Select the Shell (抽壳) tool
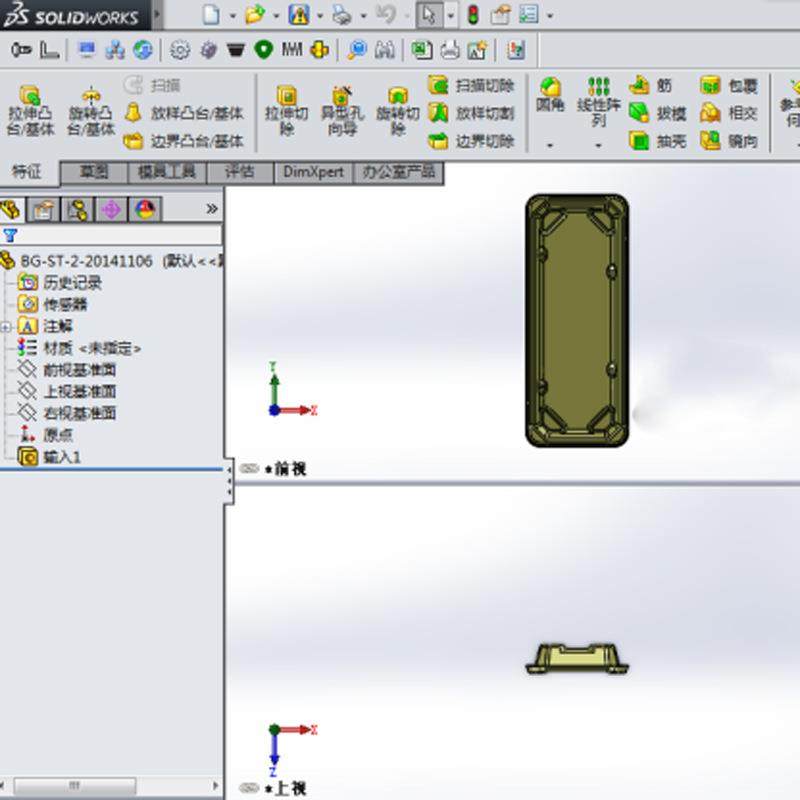 click(x=655, y=140)
